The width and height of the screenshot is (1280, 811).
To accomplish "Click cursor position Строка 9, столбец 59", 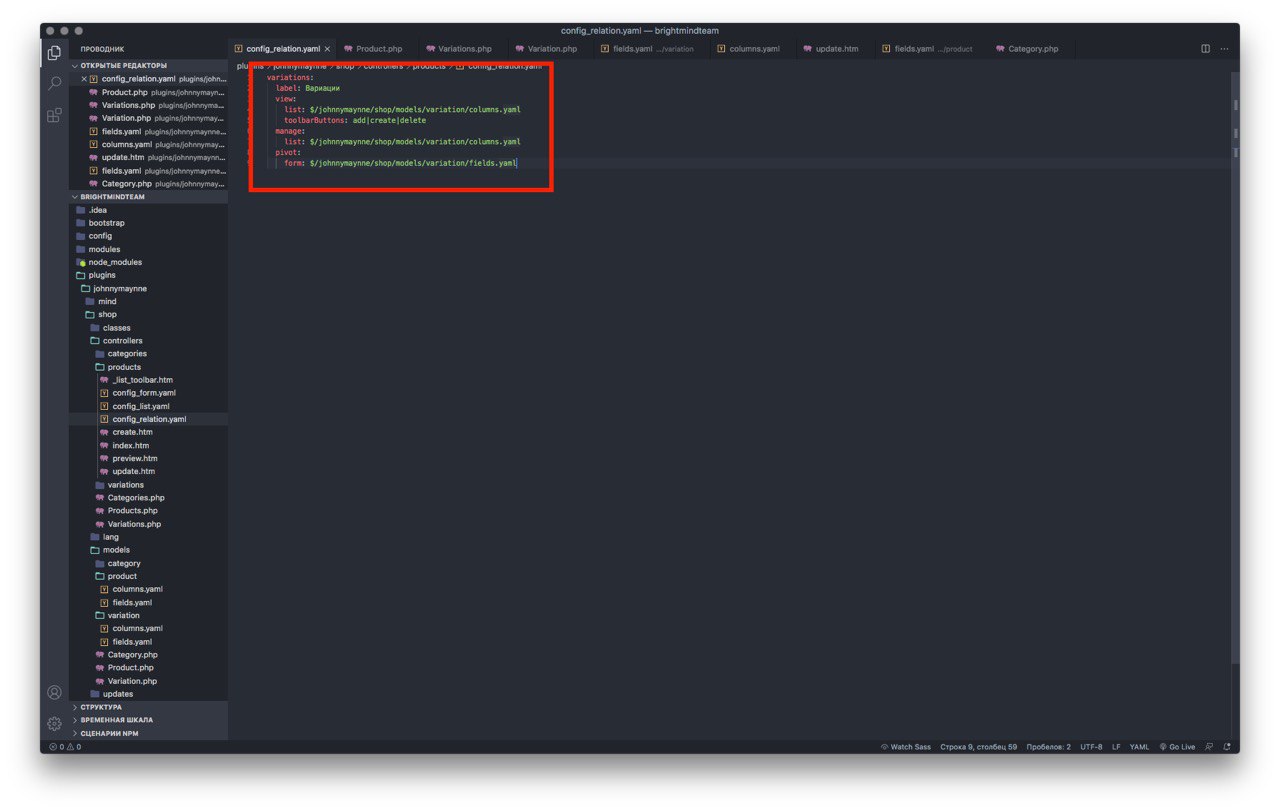I will 979,747.
